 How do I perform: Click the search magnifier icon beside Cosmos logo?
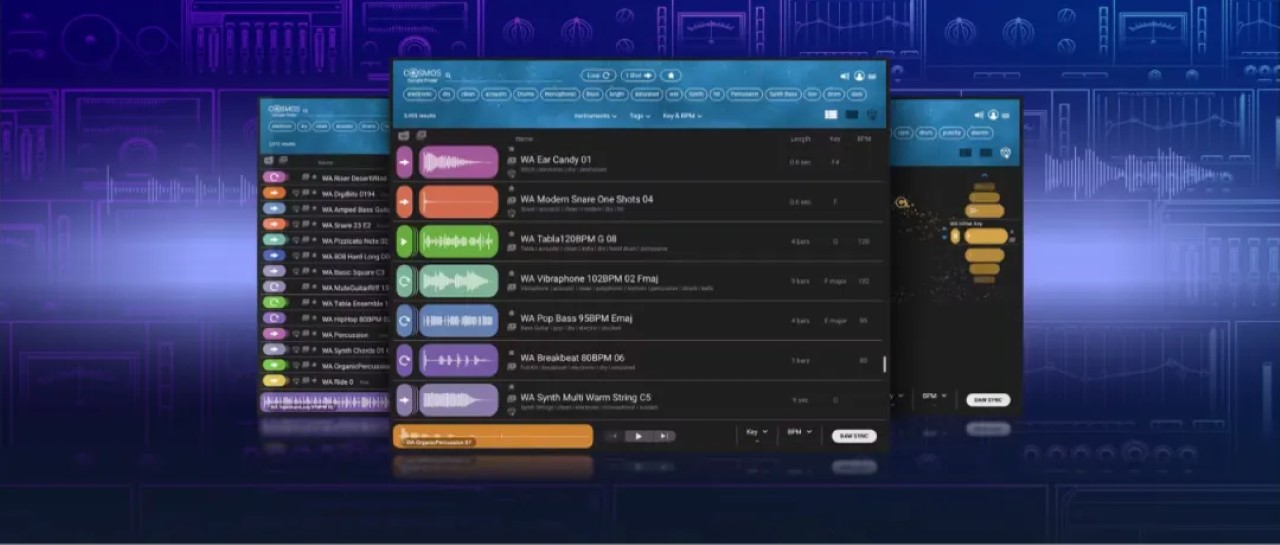[449, 75]
